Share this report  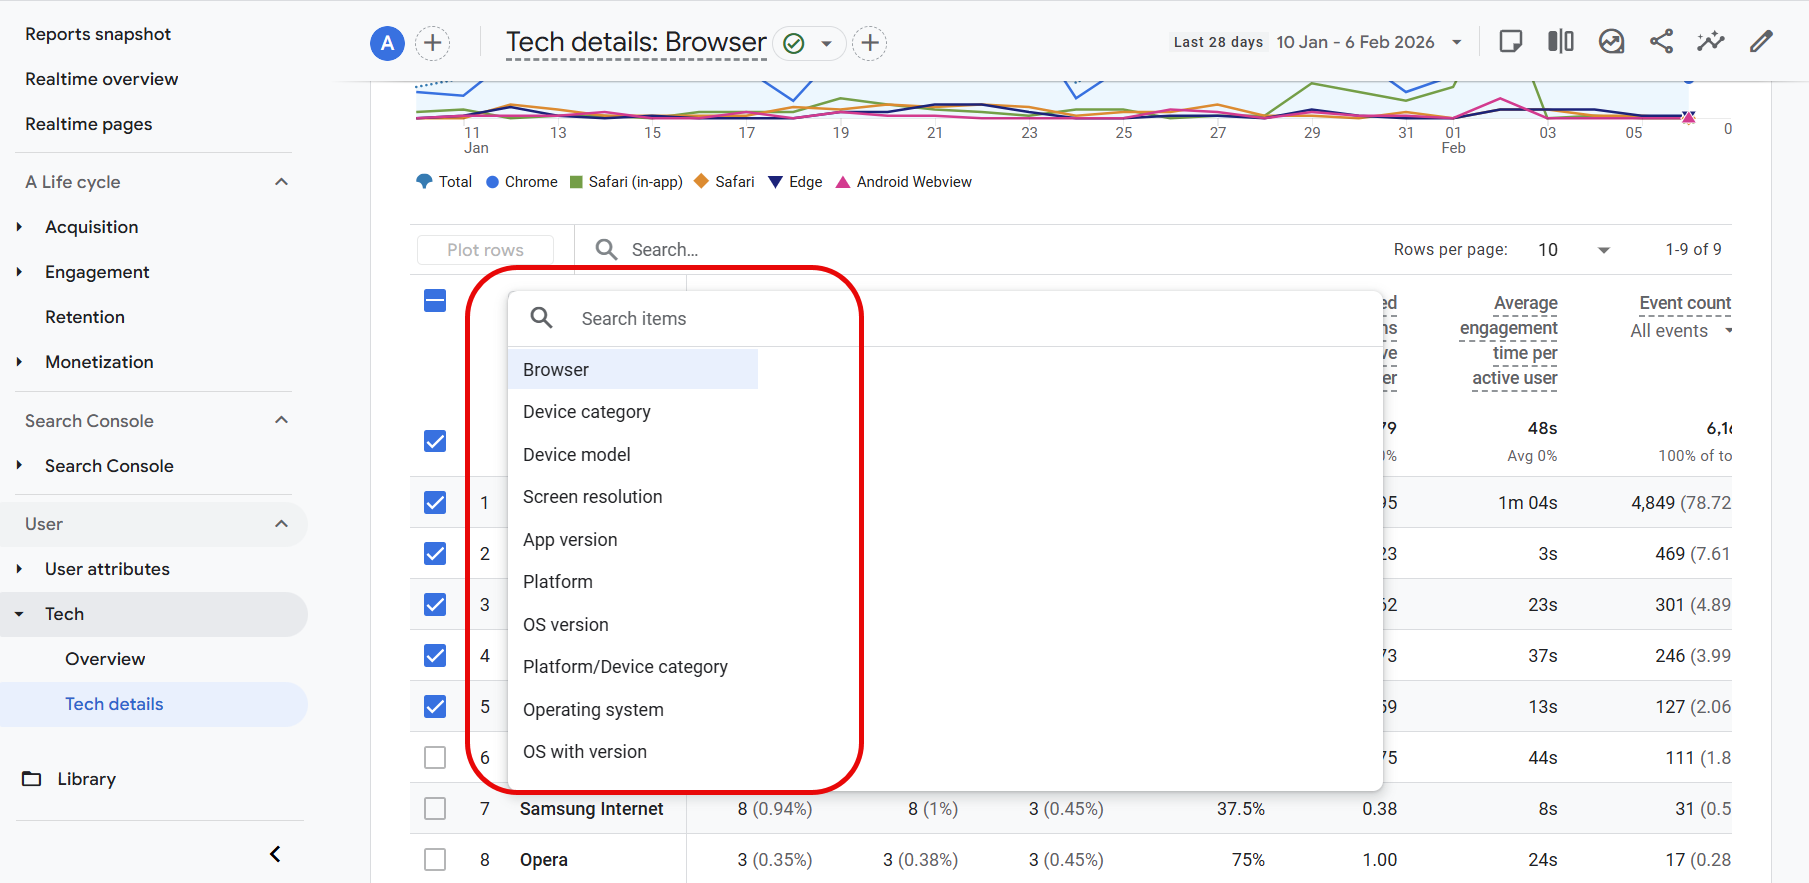pyautogui.click(x=1661, y=41)
